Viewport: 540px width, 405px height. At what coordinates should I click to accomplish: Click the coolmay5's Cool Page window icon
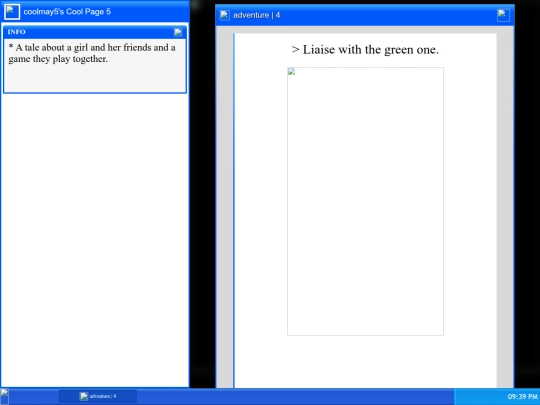point(12,12)
